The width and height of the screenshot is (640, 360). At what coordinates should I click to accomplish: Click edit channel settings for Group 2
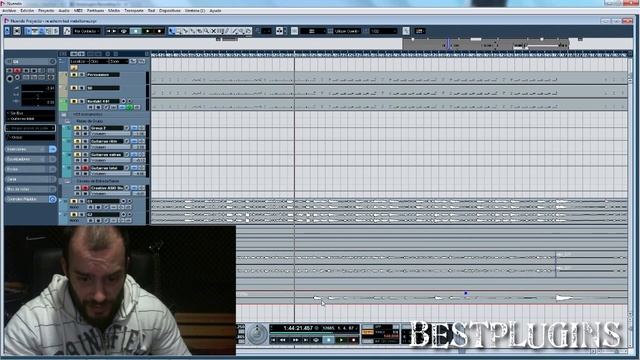pyautogui.click(x=127, y=128)
